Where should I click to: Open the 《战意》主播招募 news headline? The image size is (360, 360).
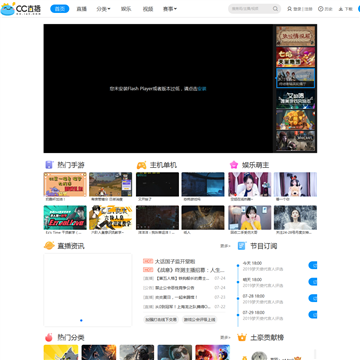coord(190,270)
